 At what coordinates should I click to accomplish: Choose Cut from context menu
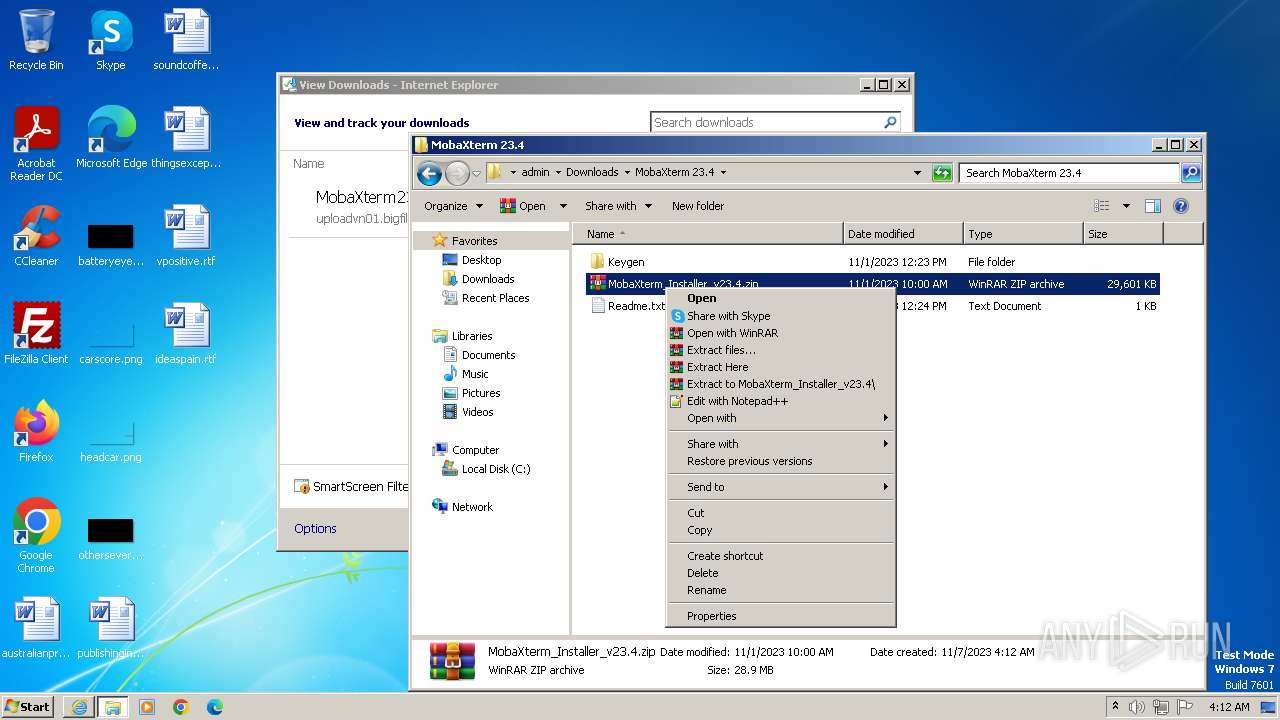click(781, 513)
